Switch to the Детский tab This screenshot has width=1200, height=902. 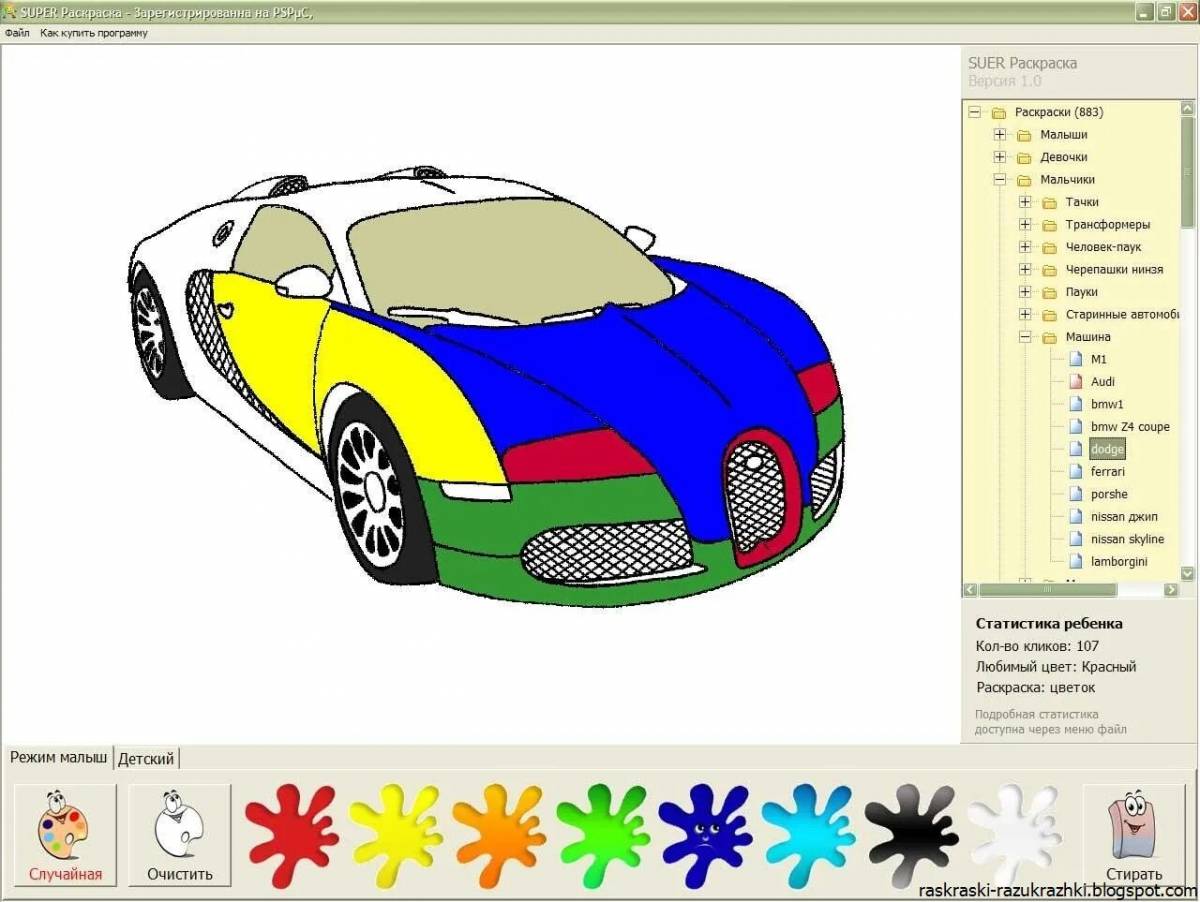pos(146,759)
